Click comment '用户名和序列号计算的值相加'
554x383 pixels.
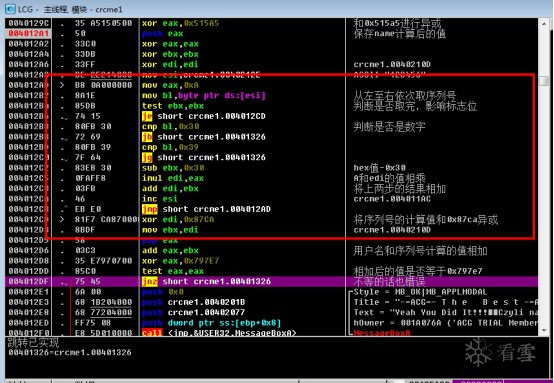420,251
